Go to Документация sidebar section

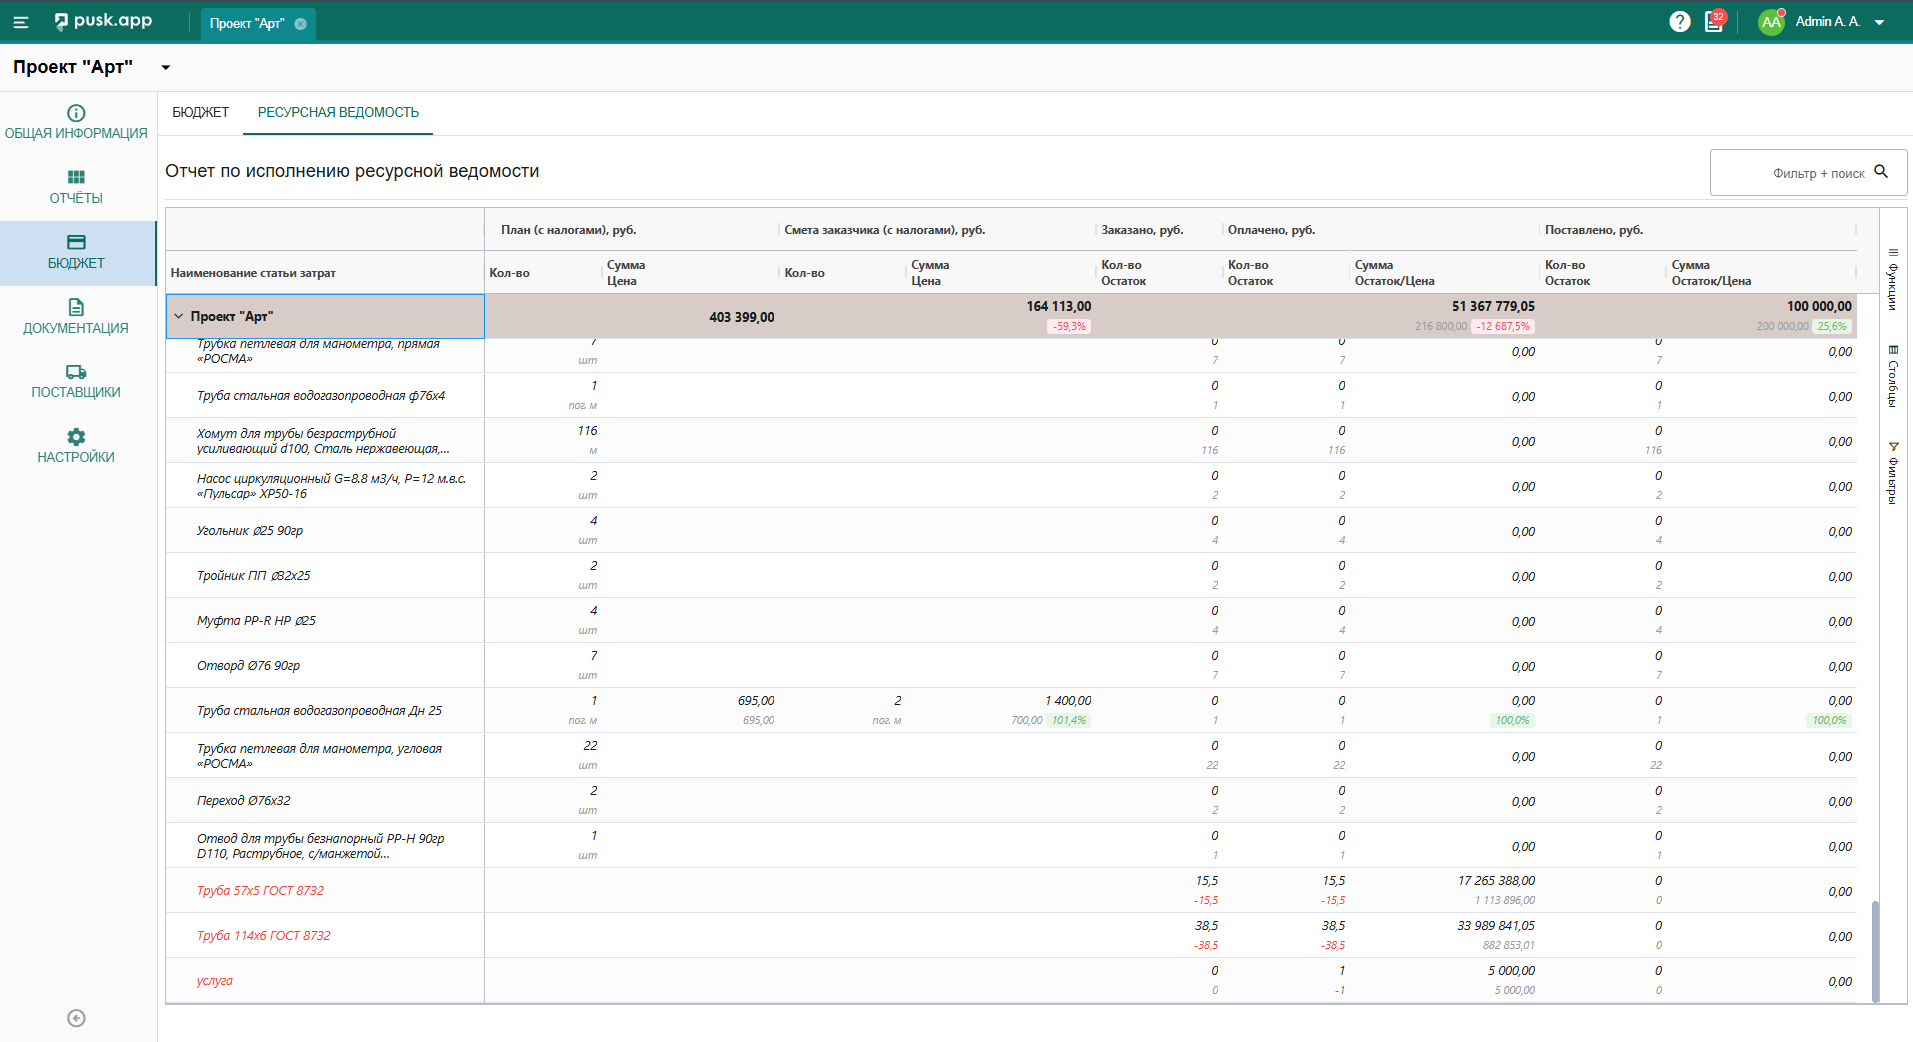(x=76, y=316)
